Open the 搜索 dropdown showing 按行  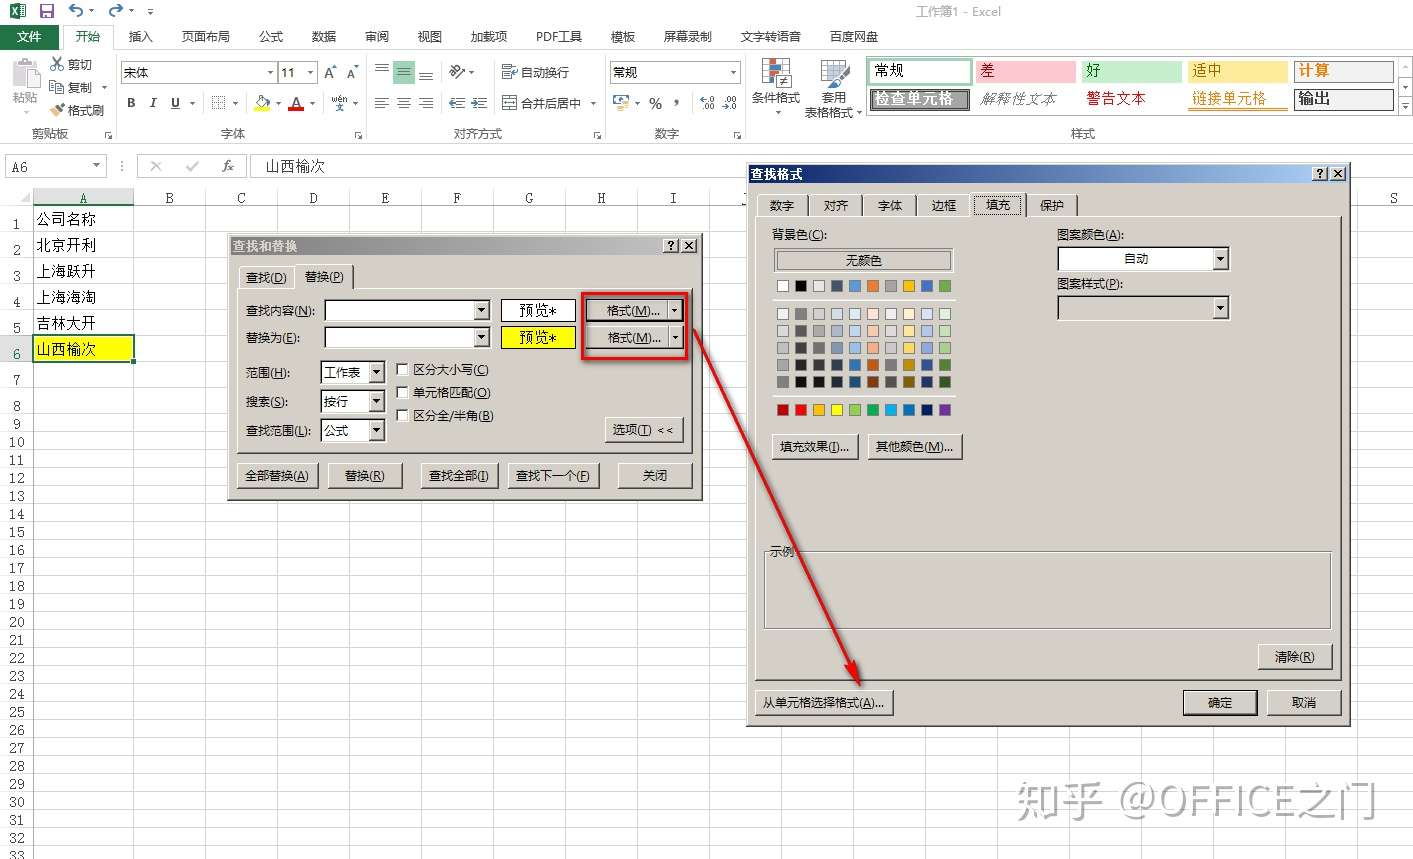pos(376,401)
